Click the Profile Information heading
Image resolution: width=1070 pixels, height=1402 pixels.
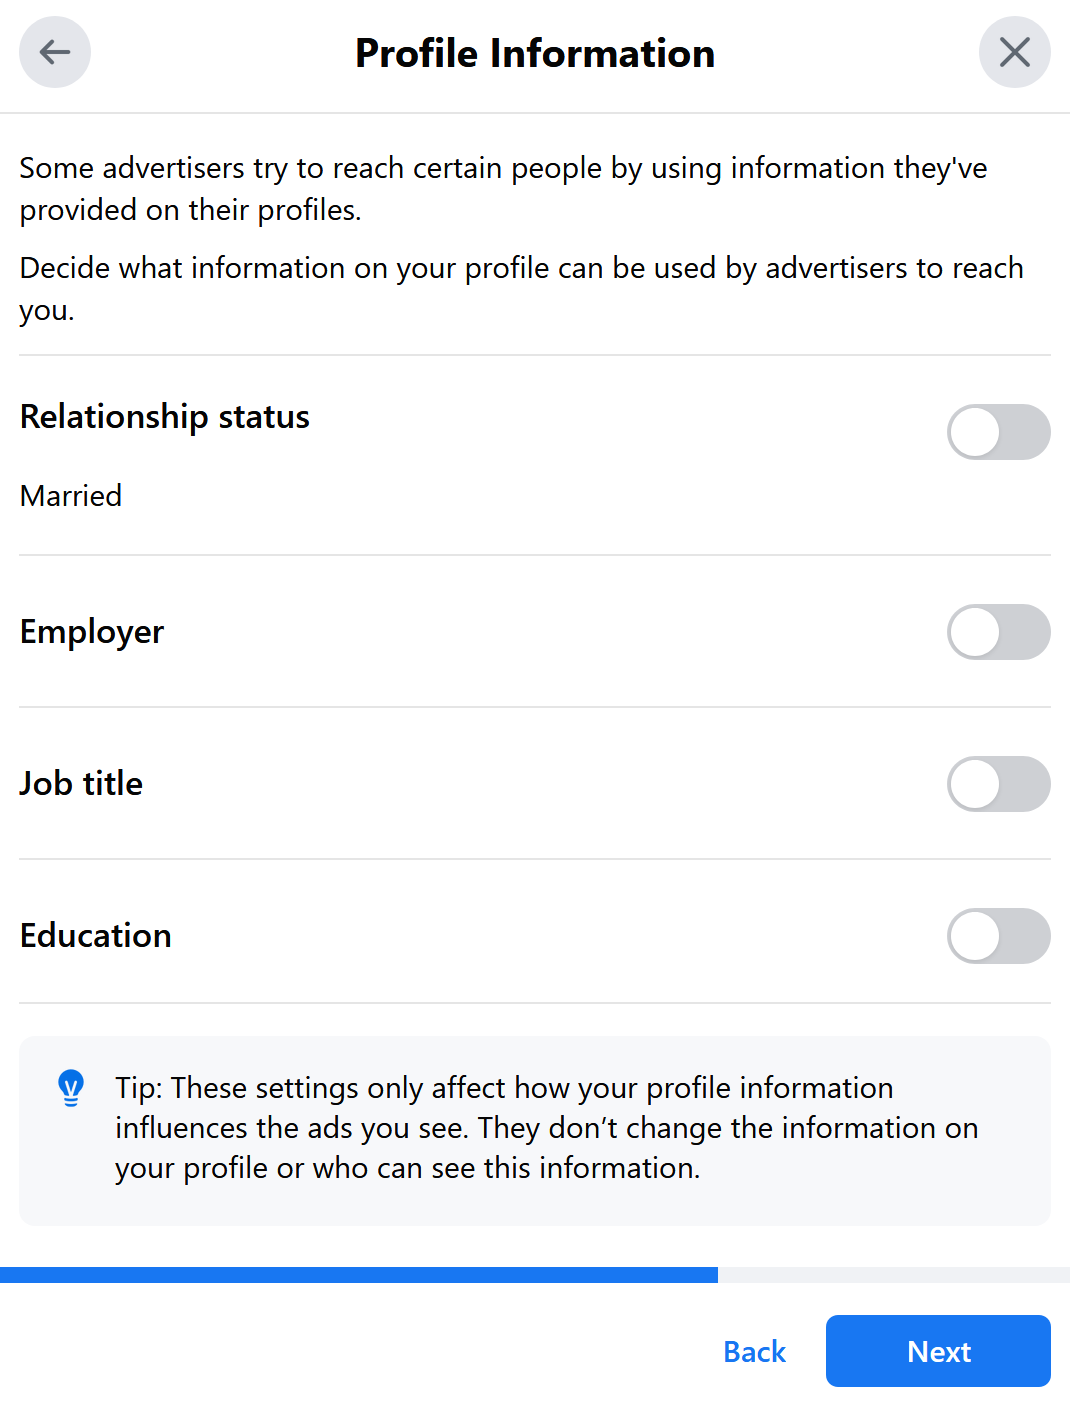(535, 53)
